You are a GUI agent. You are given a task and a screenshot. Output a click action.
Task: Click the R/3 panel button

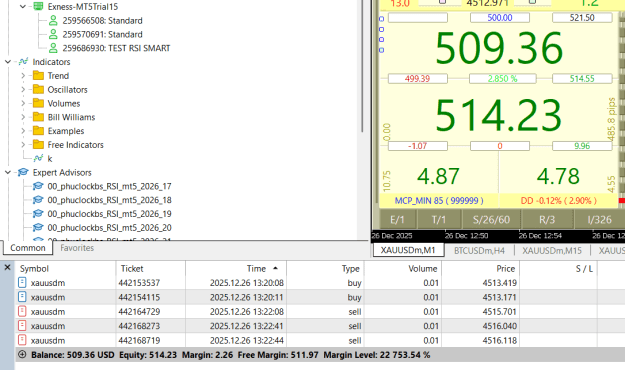[547, 220]
